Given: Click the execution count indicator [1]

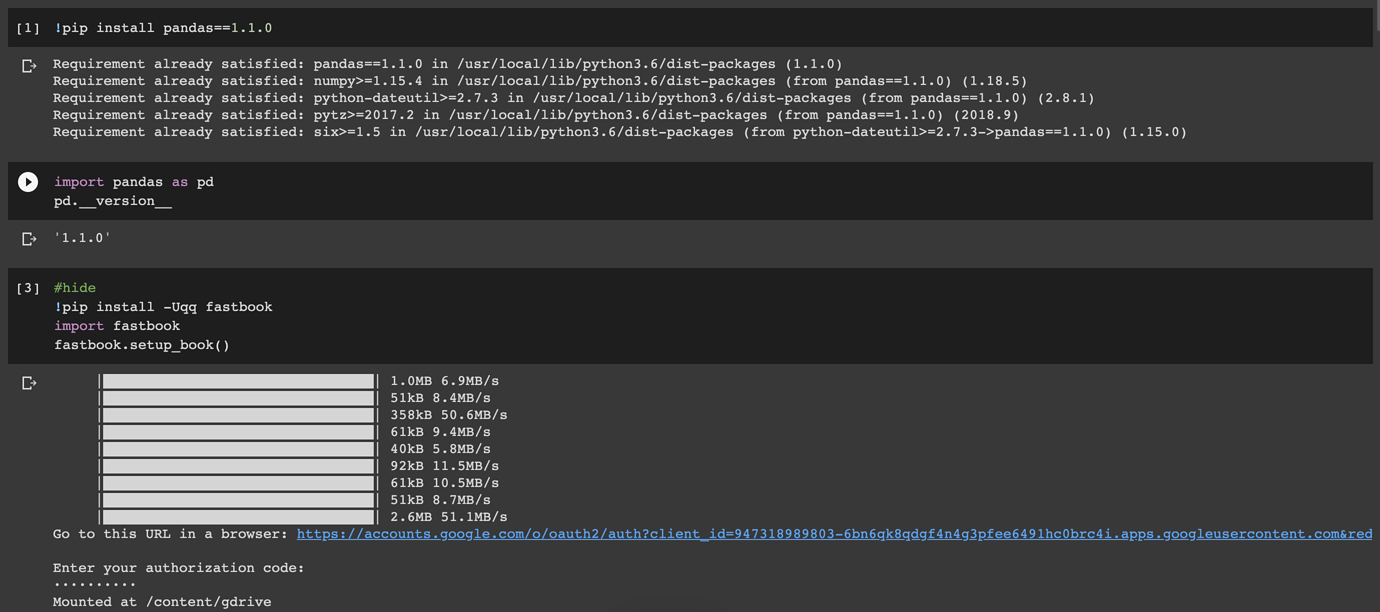Looking at the screenshot, I should 28,27.
